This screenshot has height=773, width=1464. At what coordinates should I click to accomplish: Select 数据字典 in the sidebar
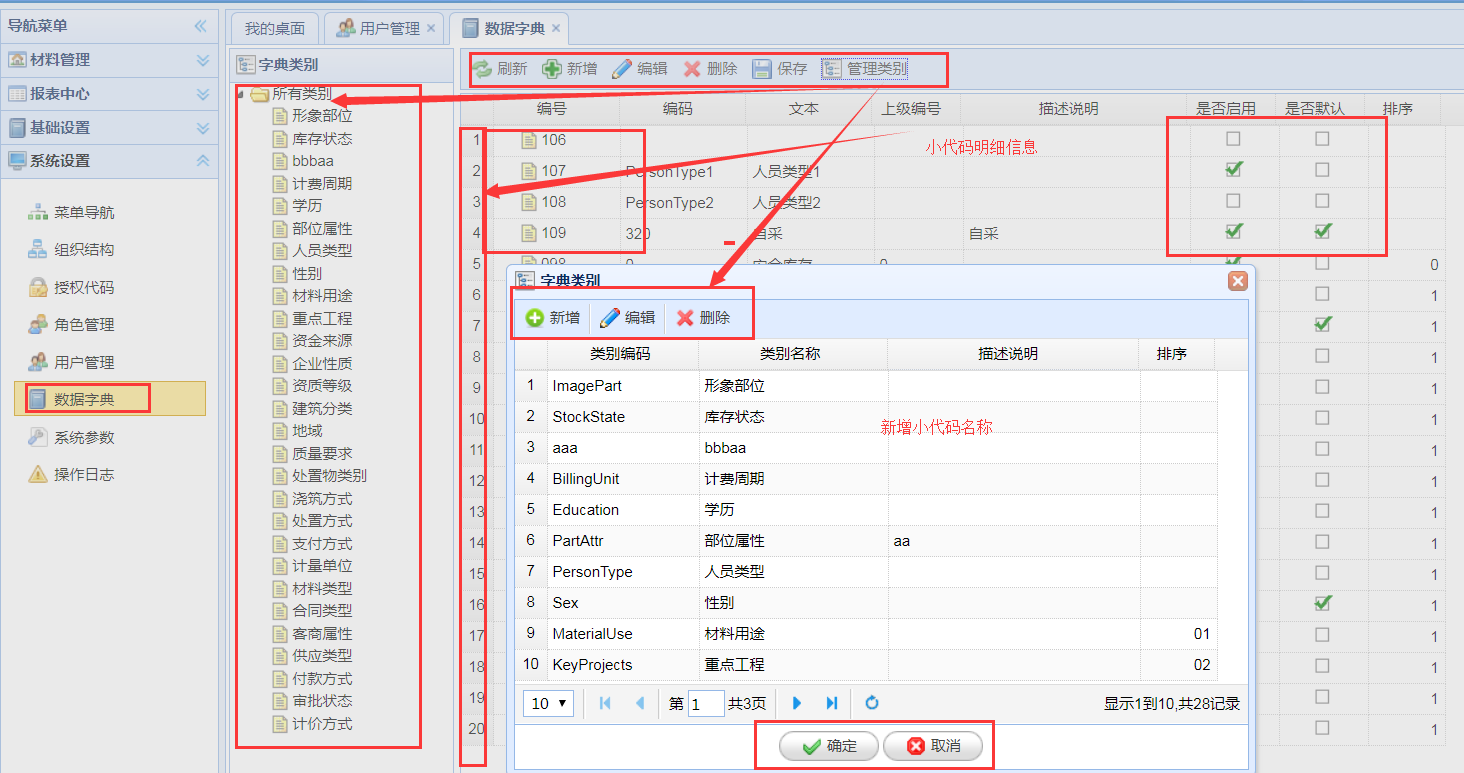(x=110, y=399)
